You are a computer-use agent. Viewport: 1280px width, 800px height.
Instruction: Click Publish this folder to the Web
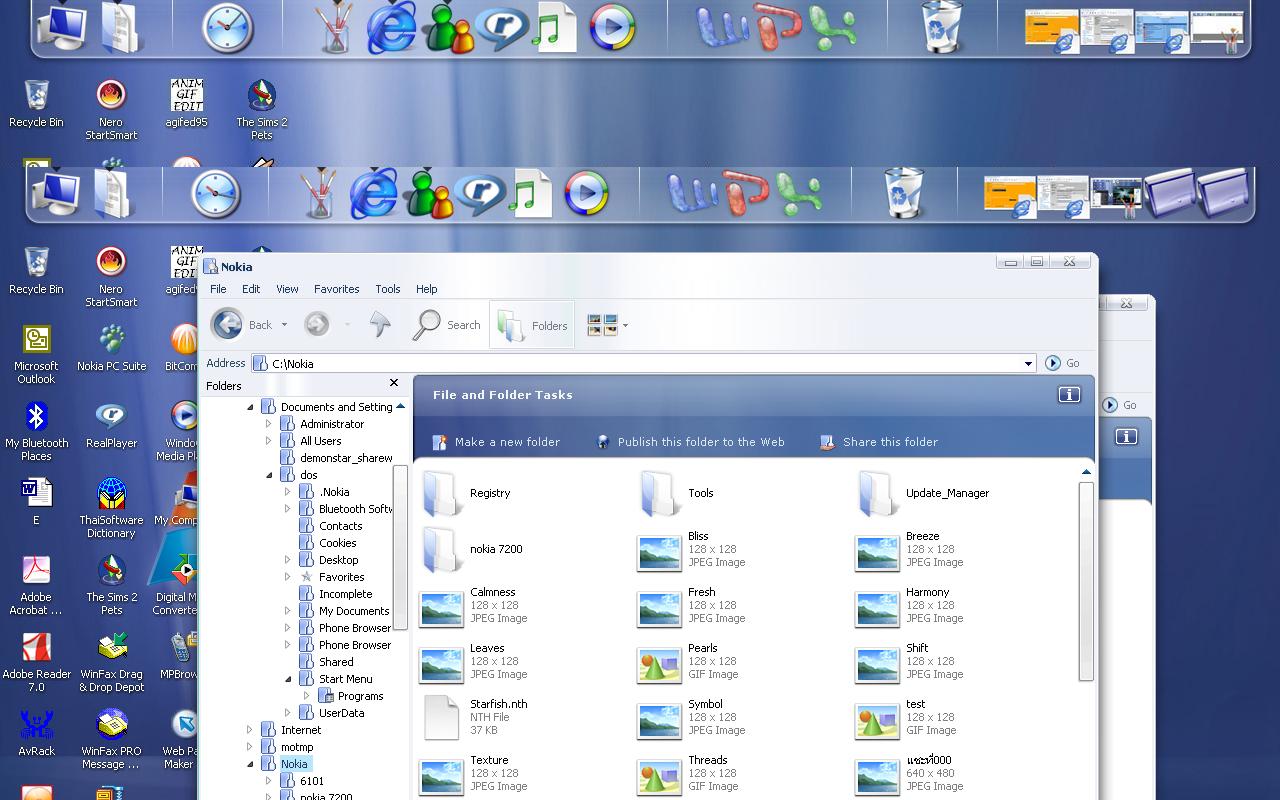690,442
